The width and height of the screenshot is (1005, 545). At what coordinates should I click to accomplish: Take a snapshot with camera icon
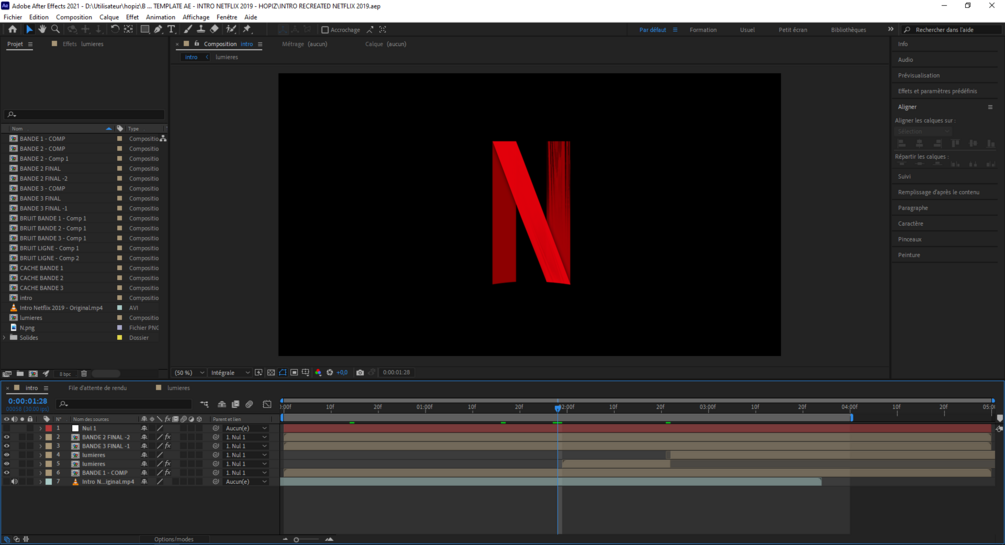pyautogui.click(x=360, y=373)
